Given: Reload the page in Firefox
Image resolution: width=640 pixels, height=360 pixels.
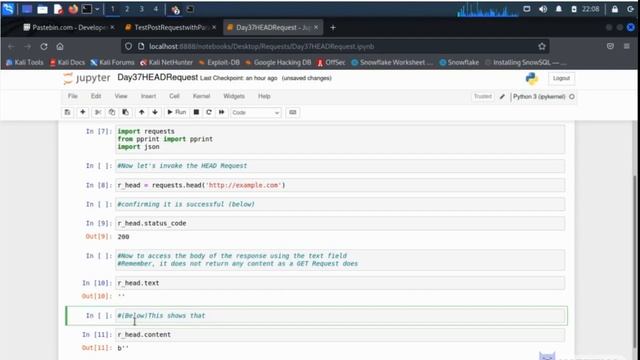Looking at the screenshot, I should (x=44, y=47).
